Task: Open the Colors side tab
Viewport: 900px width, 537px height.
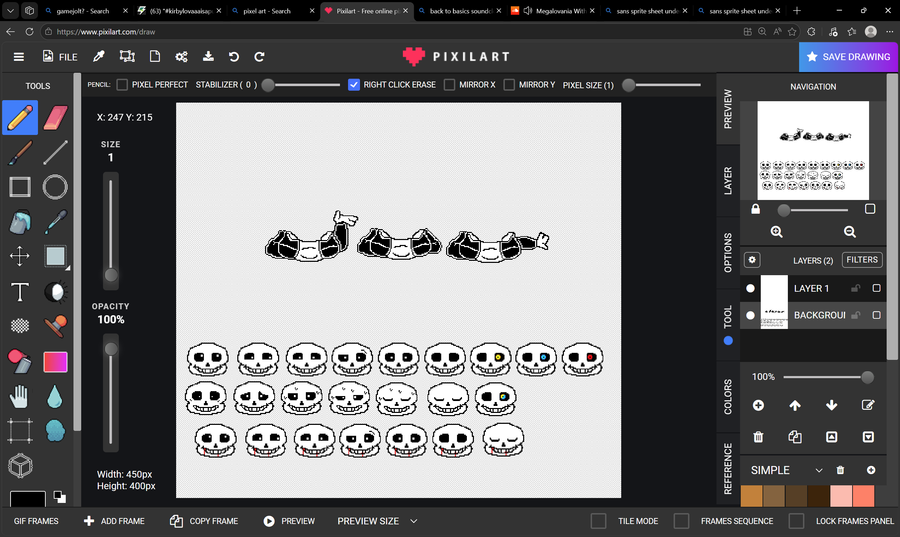Action: pyautogui.click(x=728, y=397)
